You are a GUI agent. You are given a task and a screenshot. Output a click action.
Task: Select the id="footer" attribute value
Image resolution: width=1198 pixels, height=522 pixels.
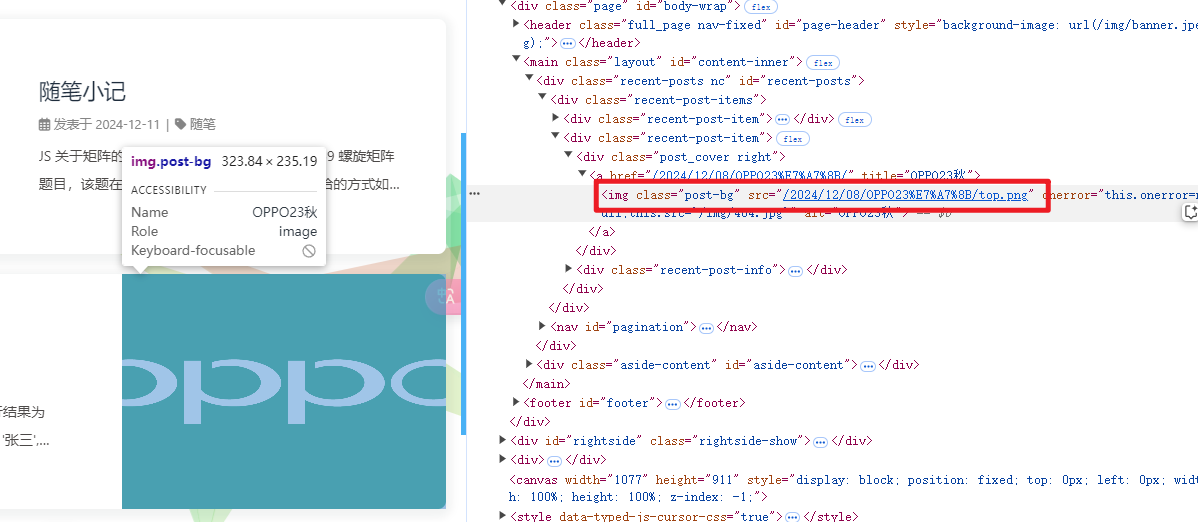(616, 403)
